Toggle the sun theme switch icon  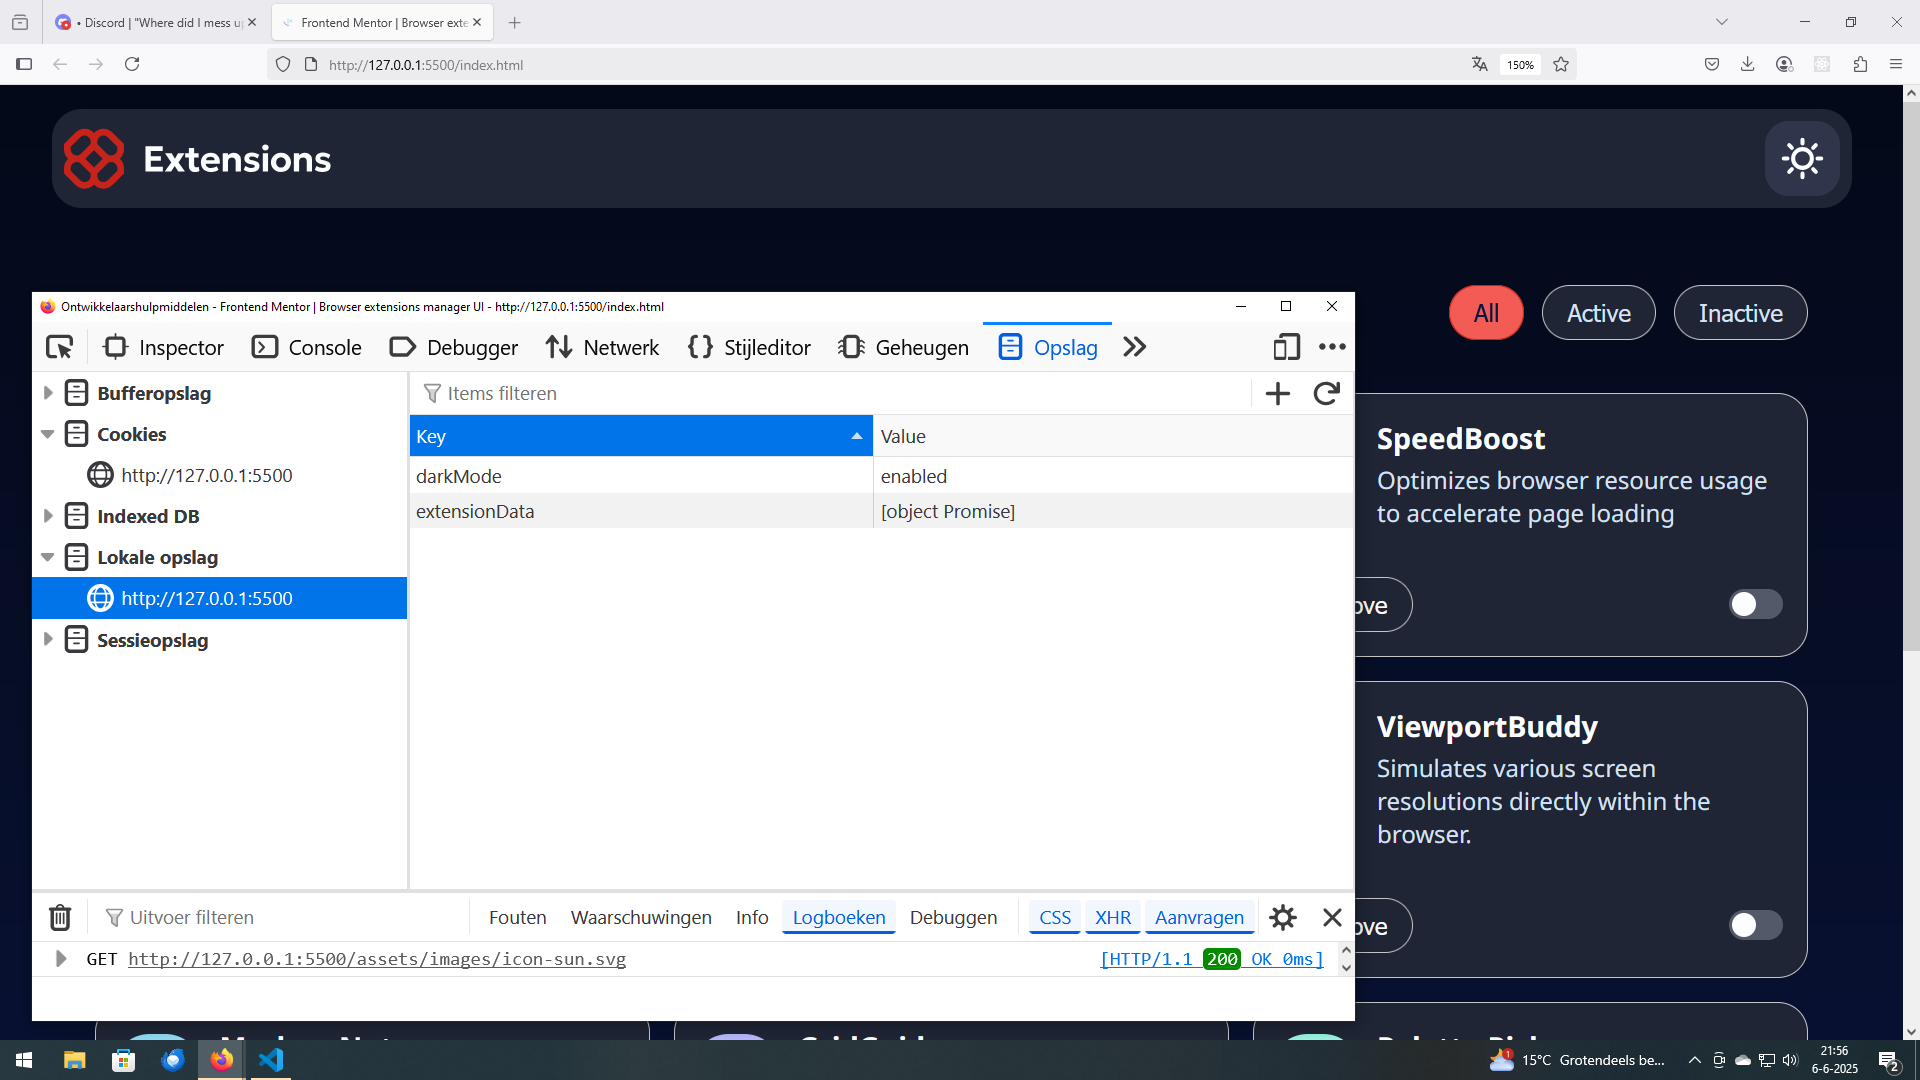tap(1802, 159)
